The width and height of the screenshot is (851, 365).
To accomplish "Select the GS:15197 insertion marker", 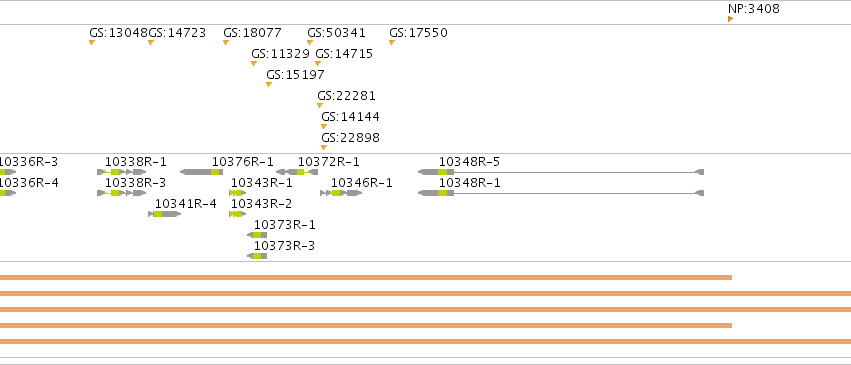I will coord(269,84).
